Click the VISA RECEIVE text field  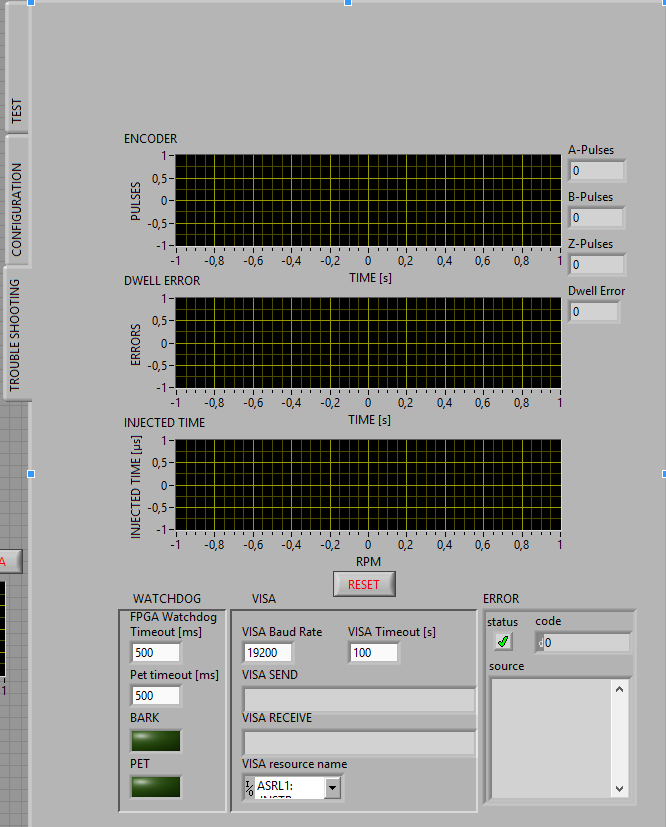pos(359,742)
